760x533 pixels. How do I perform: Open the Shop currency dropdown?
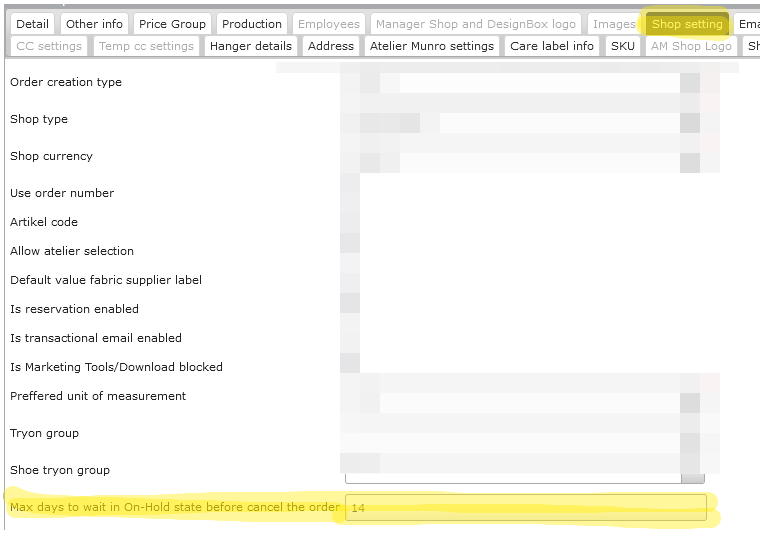(690, 157)
